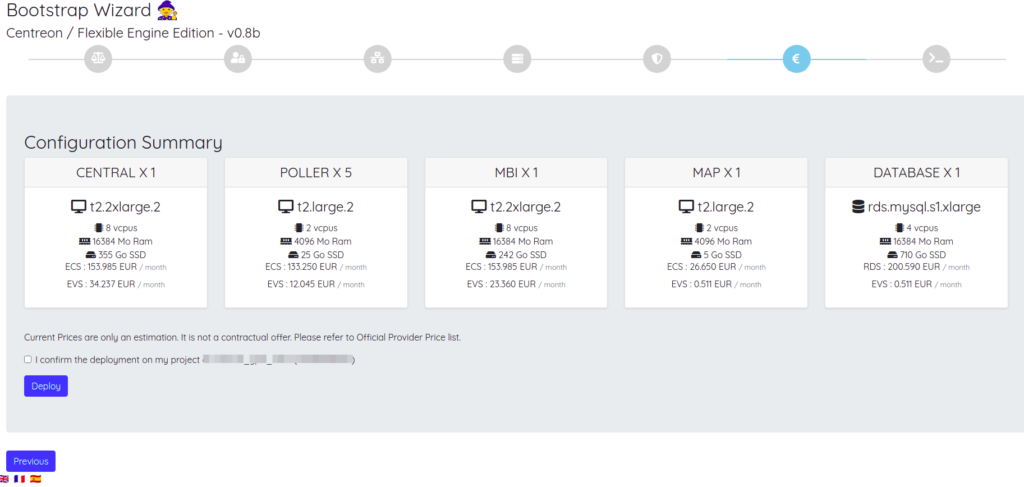Click the MBI X 1 card header

pos(516,173)
